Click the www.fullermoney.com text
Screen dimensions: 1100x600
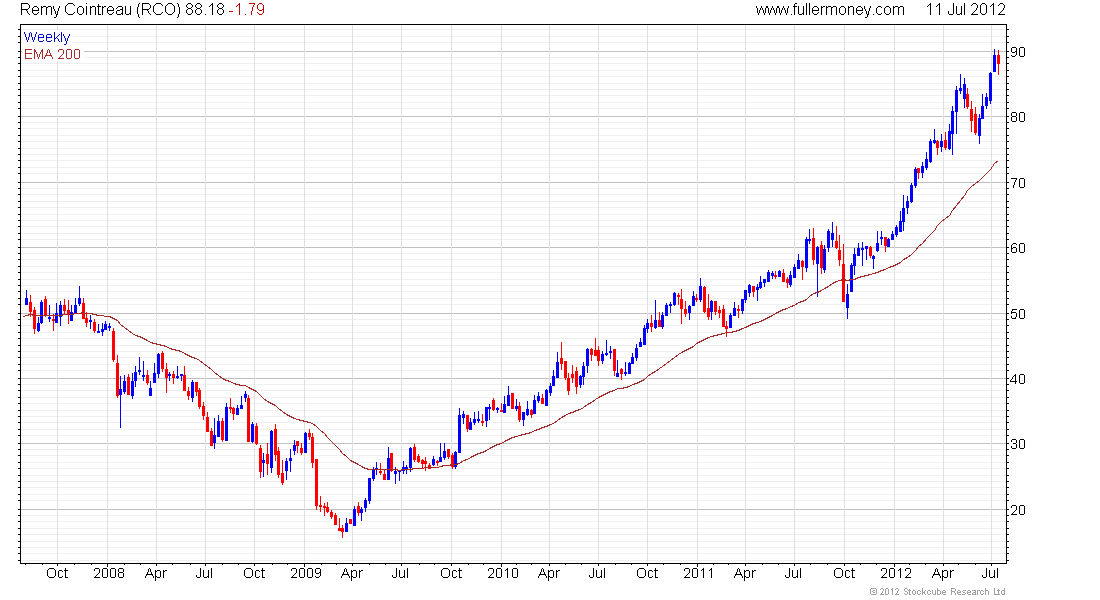tap(830, 10)
